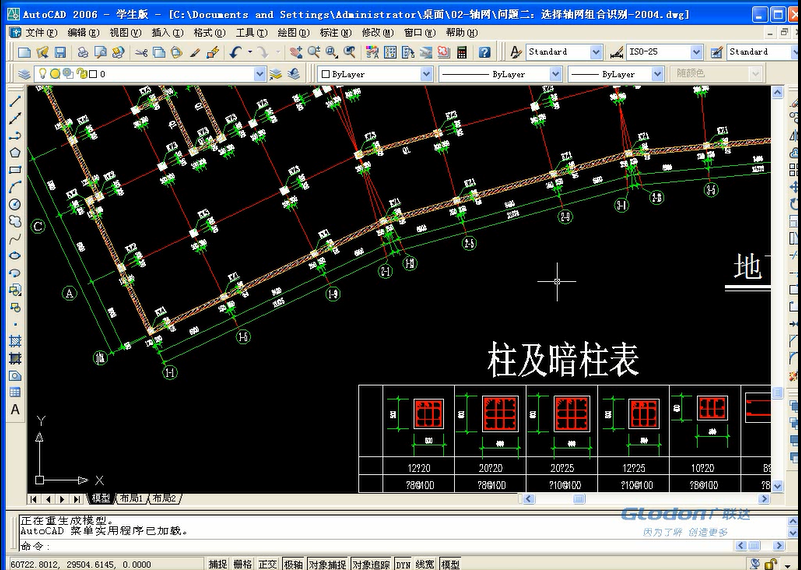Choose the Rectangle draw tool

pyautogui.click(x=15, y=169)
